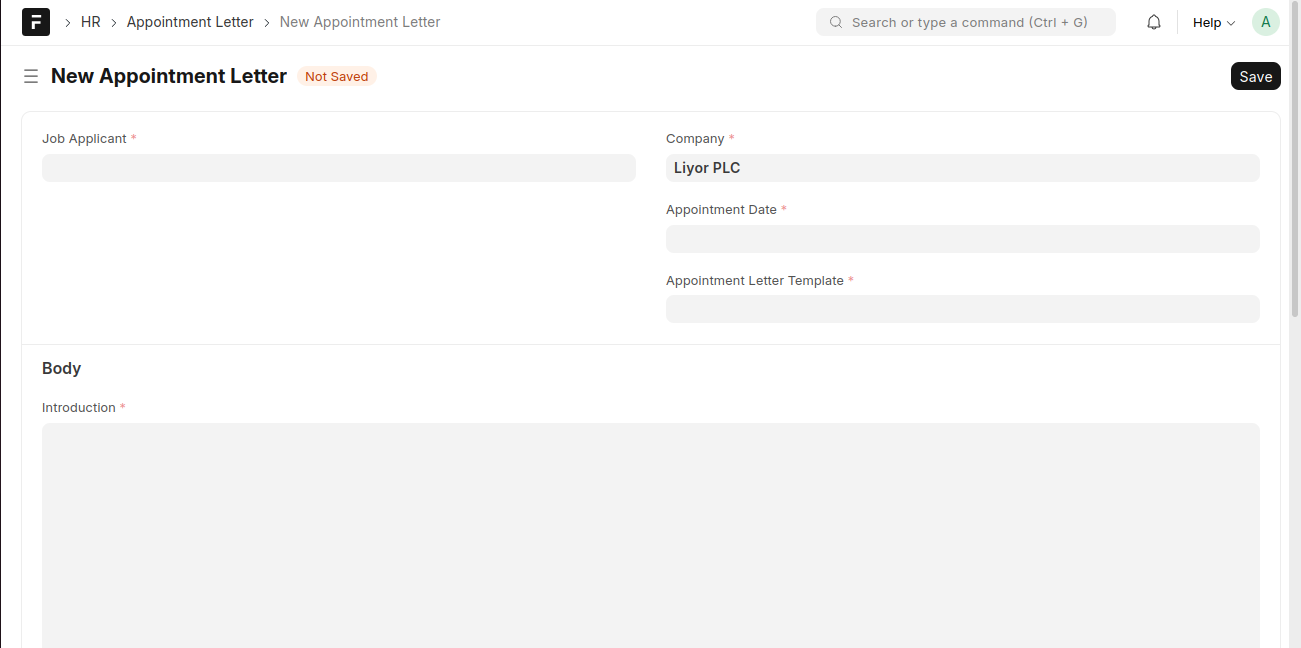Go to the HR breadcrumb
The width and height of the screenshot is (1301, 648).
pyautogui.click(x=90, y=22)
